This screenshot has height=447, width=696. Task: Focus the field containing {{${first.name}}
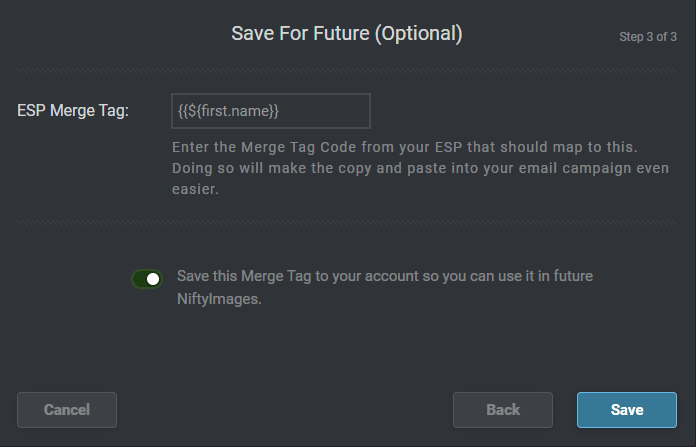270,111
